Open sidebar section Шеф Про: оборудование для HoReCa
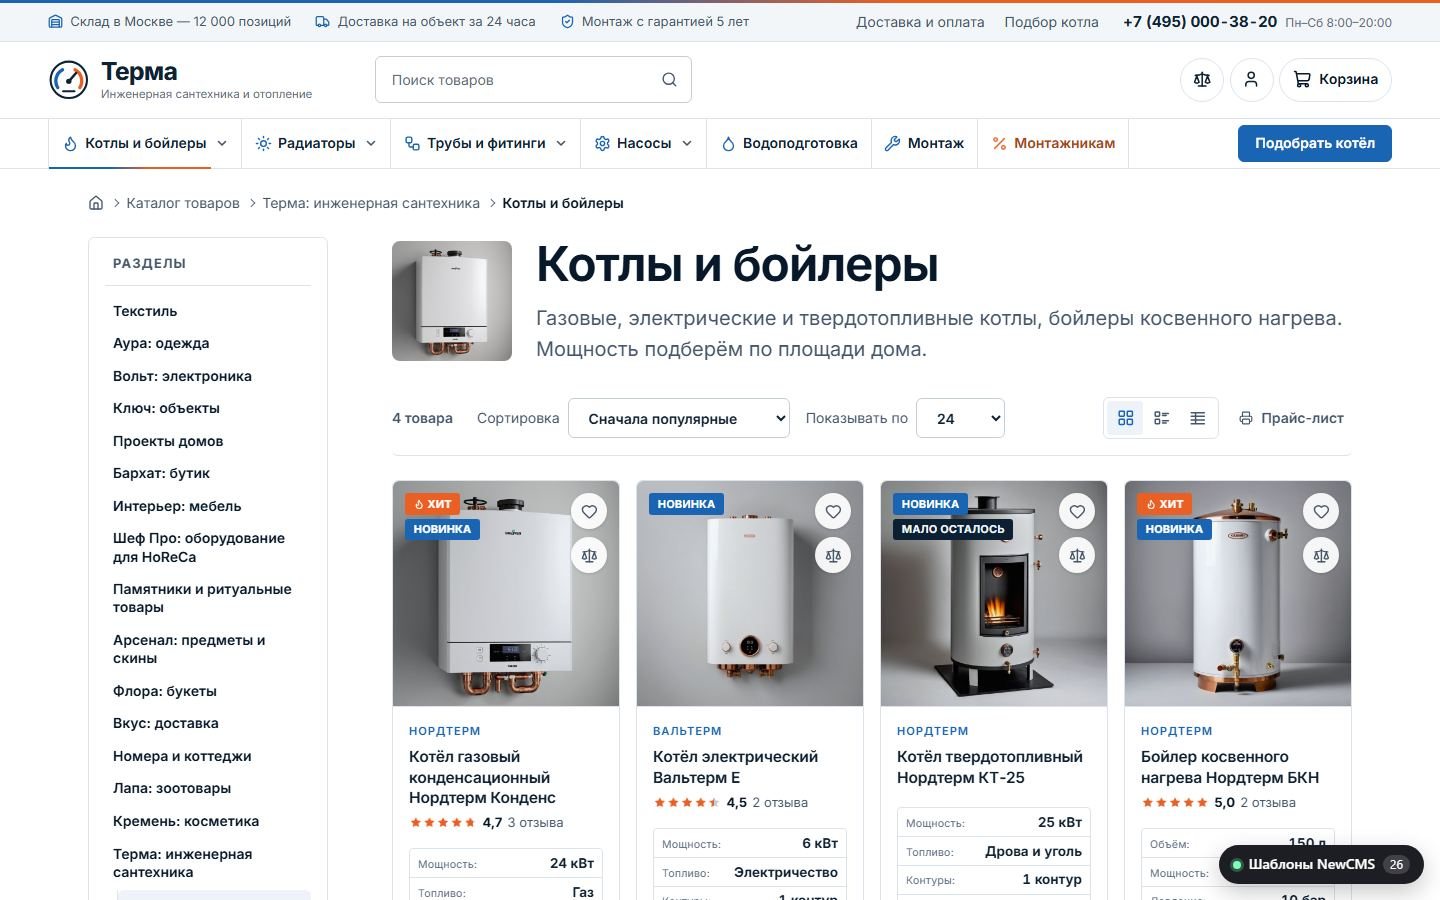Image resolution: width=1440 pixels, height=900 pixels. [x=199, y=547]
